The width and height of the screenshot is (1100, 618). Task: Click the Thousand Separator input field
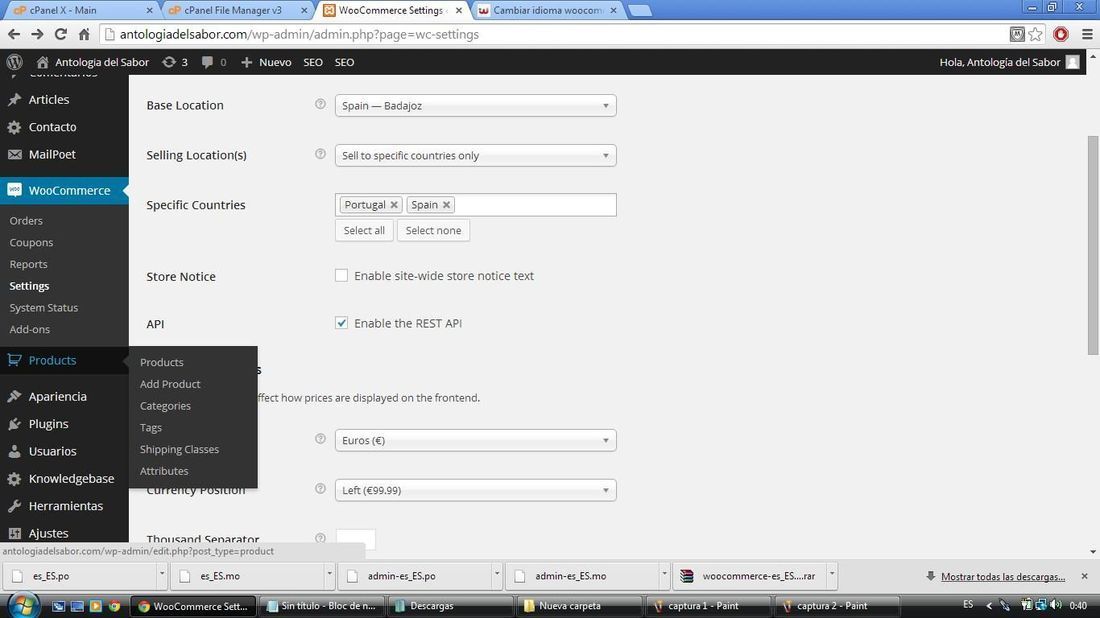coord(355,539)
